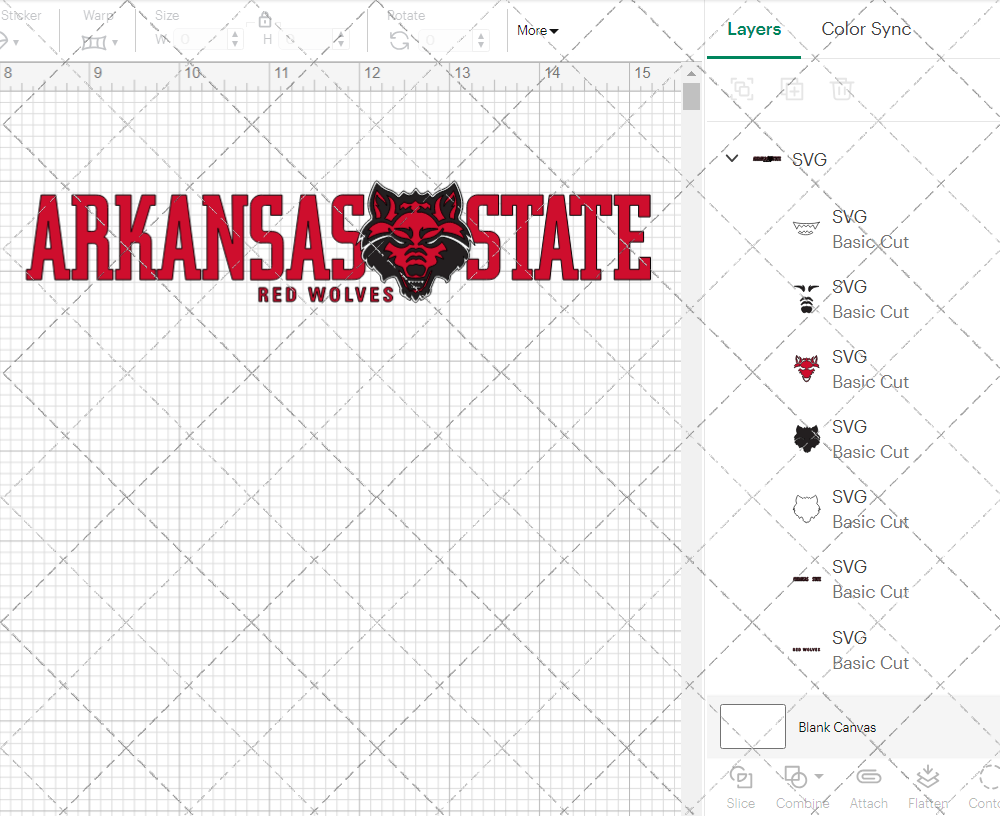Switch to the Color Sync tab
1000x816 pixels.
click(x=866, y=29)
